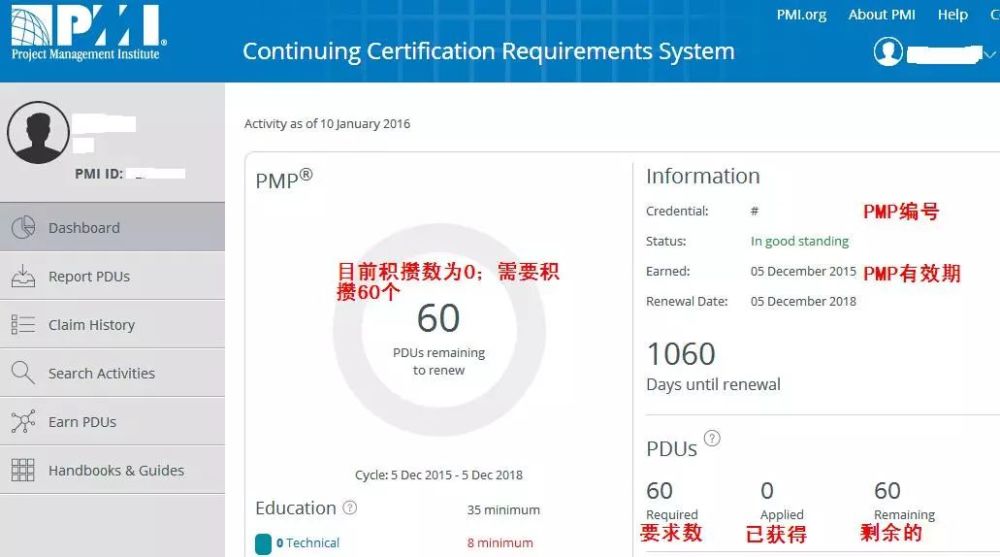Click the profile silhouette picture in sidebar
Viewport: 1000px width, 557px height.
coord(38,133)
